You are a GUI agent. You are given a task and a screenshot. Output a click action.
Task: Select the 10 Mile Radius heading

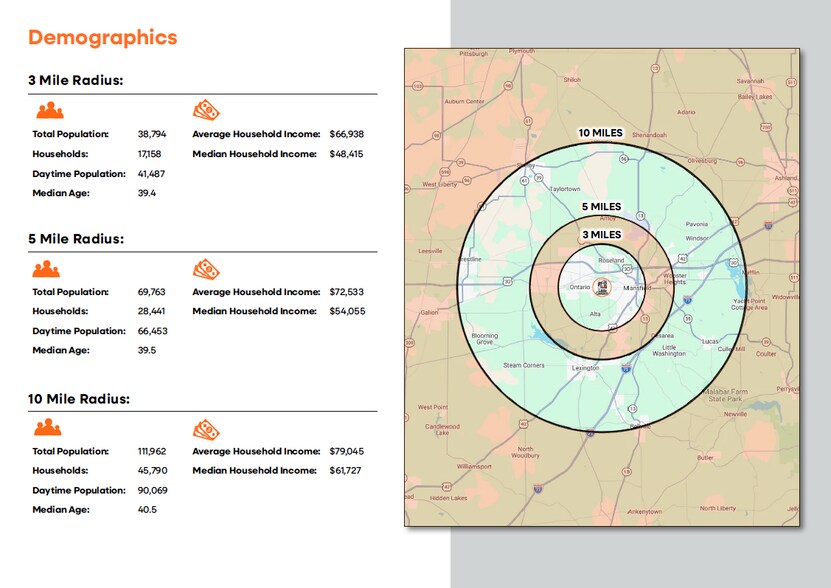click(x=79, y=399)
